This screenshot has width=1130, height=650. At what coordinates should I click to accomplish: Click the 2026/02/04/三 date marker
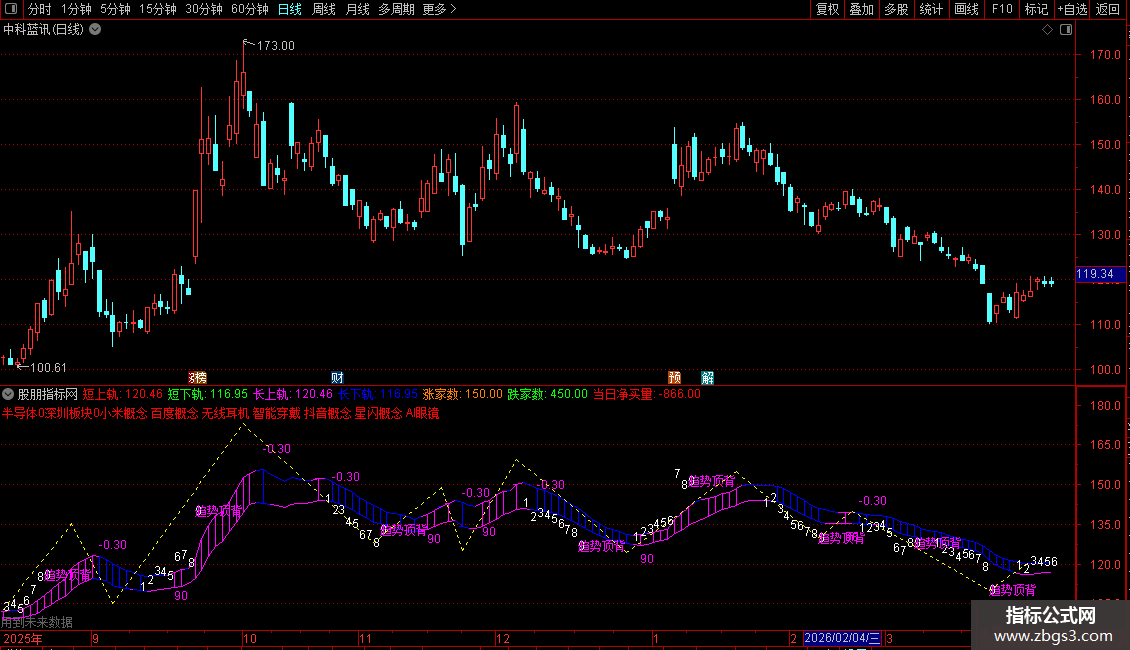[842, 638]
